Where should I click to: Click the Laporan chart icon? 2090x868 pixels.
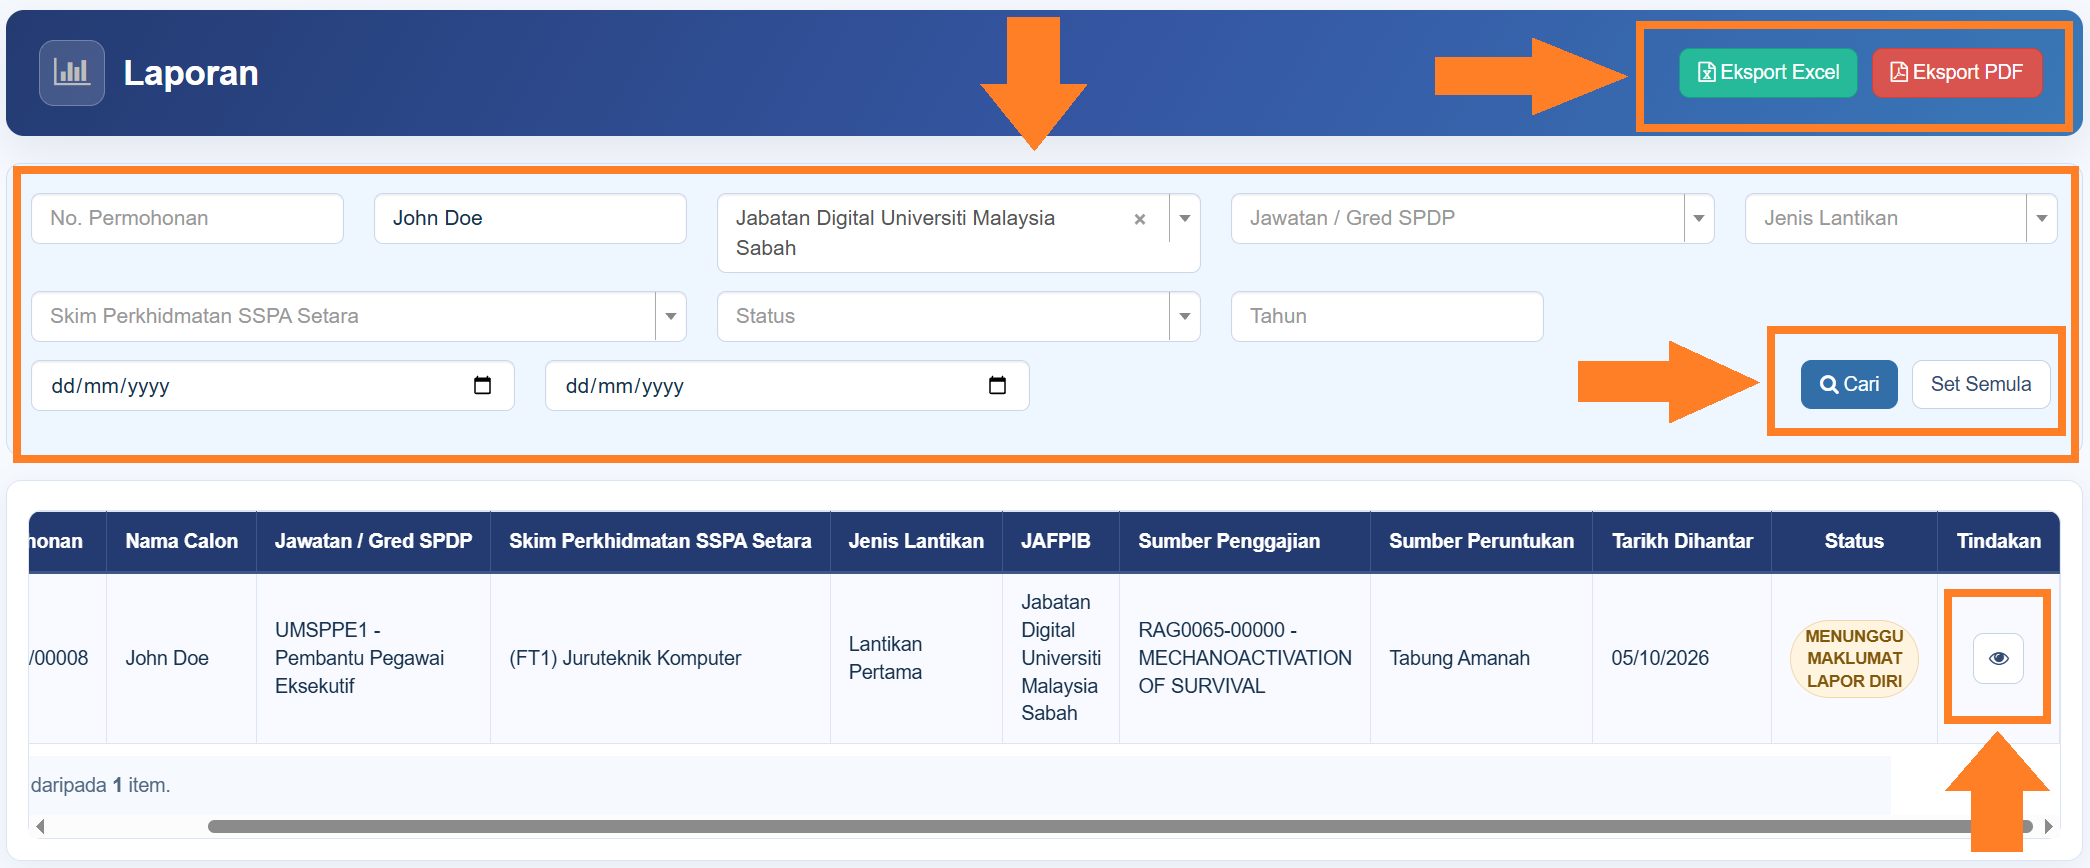(72, 73)
